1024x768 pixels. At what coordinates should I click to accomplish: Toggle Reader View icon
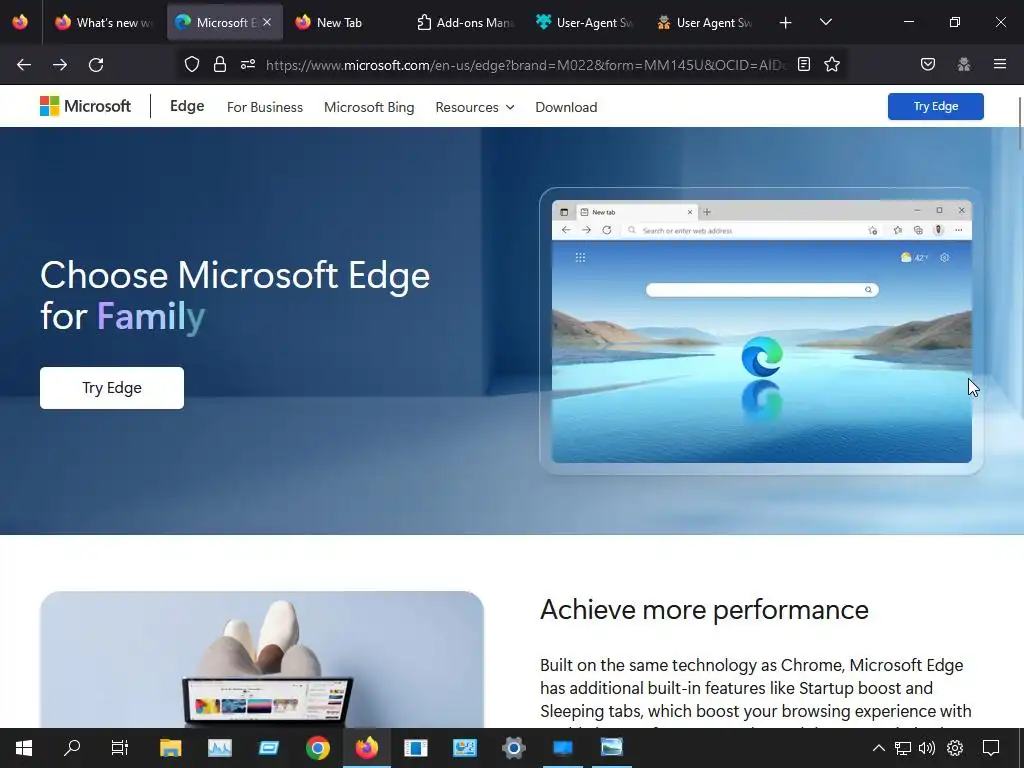point(804,64)
